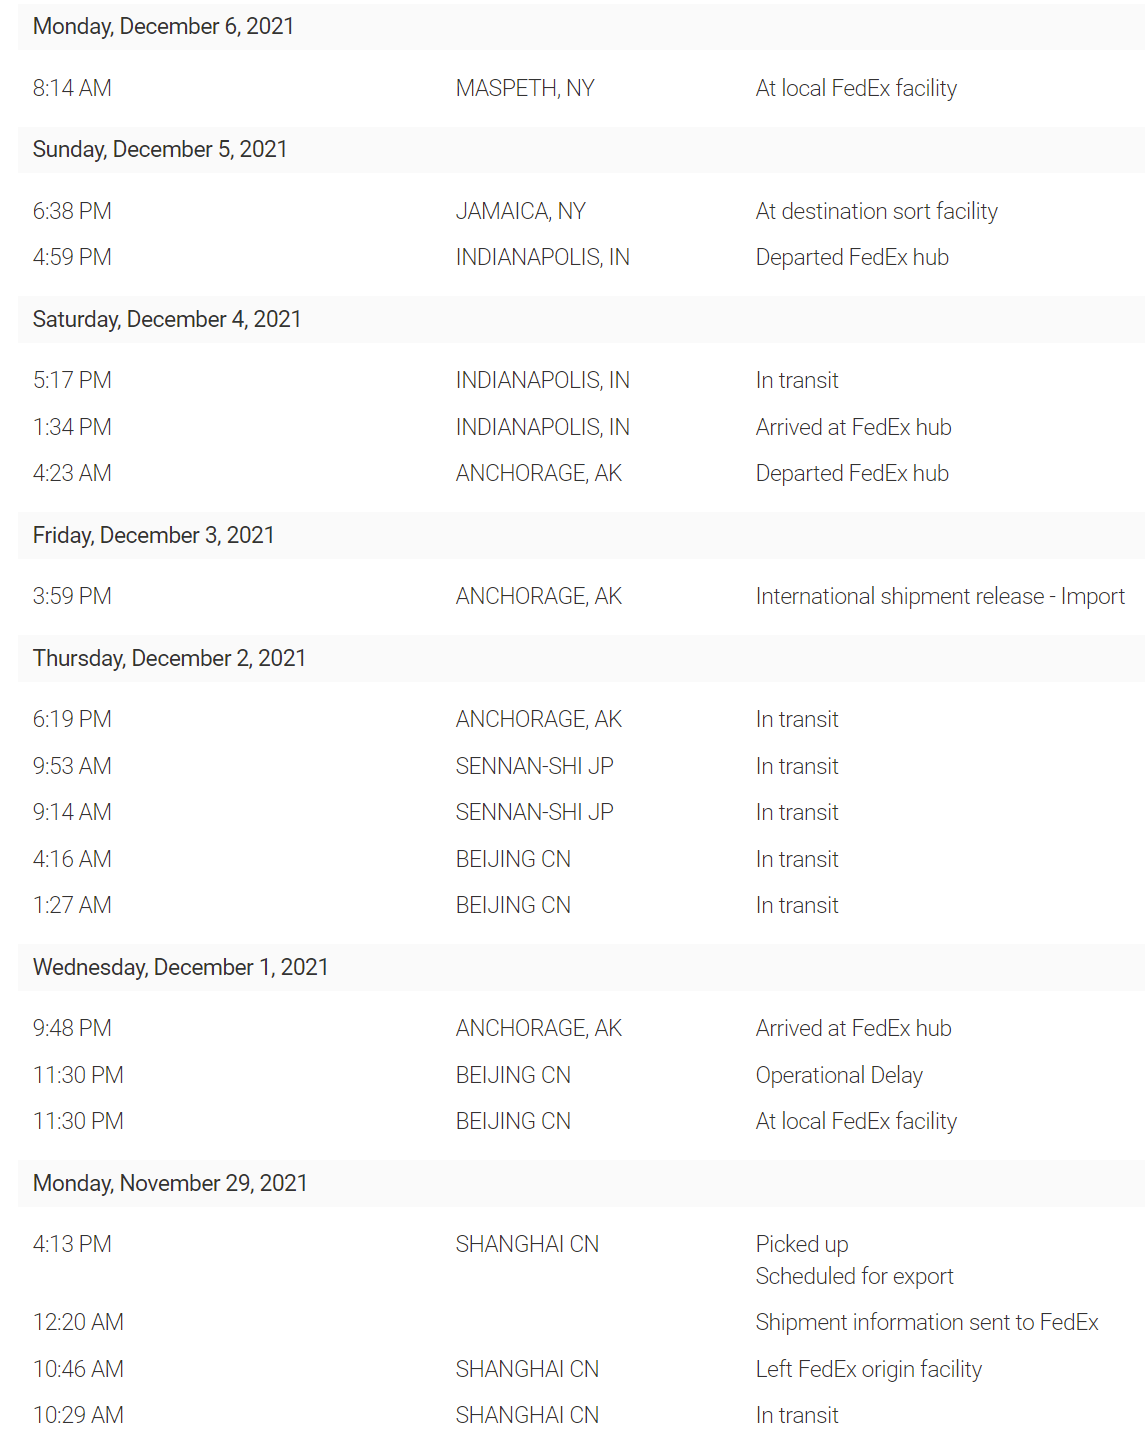Click the "Thursday, December 2, 2021" date header
The image size is (1145, 1445).
[x=169, y=658]
